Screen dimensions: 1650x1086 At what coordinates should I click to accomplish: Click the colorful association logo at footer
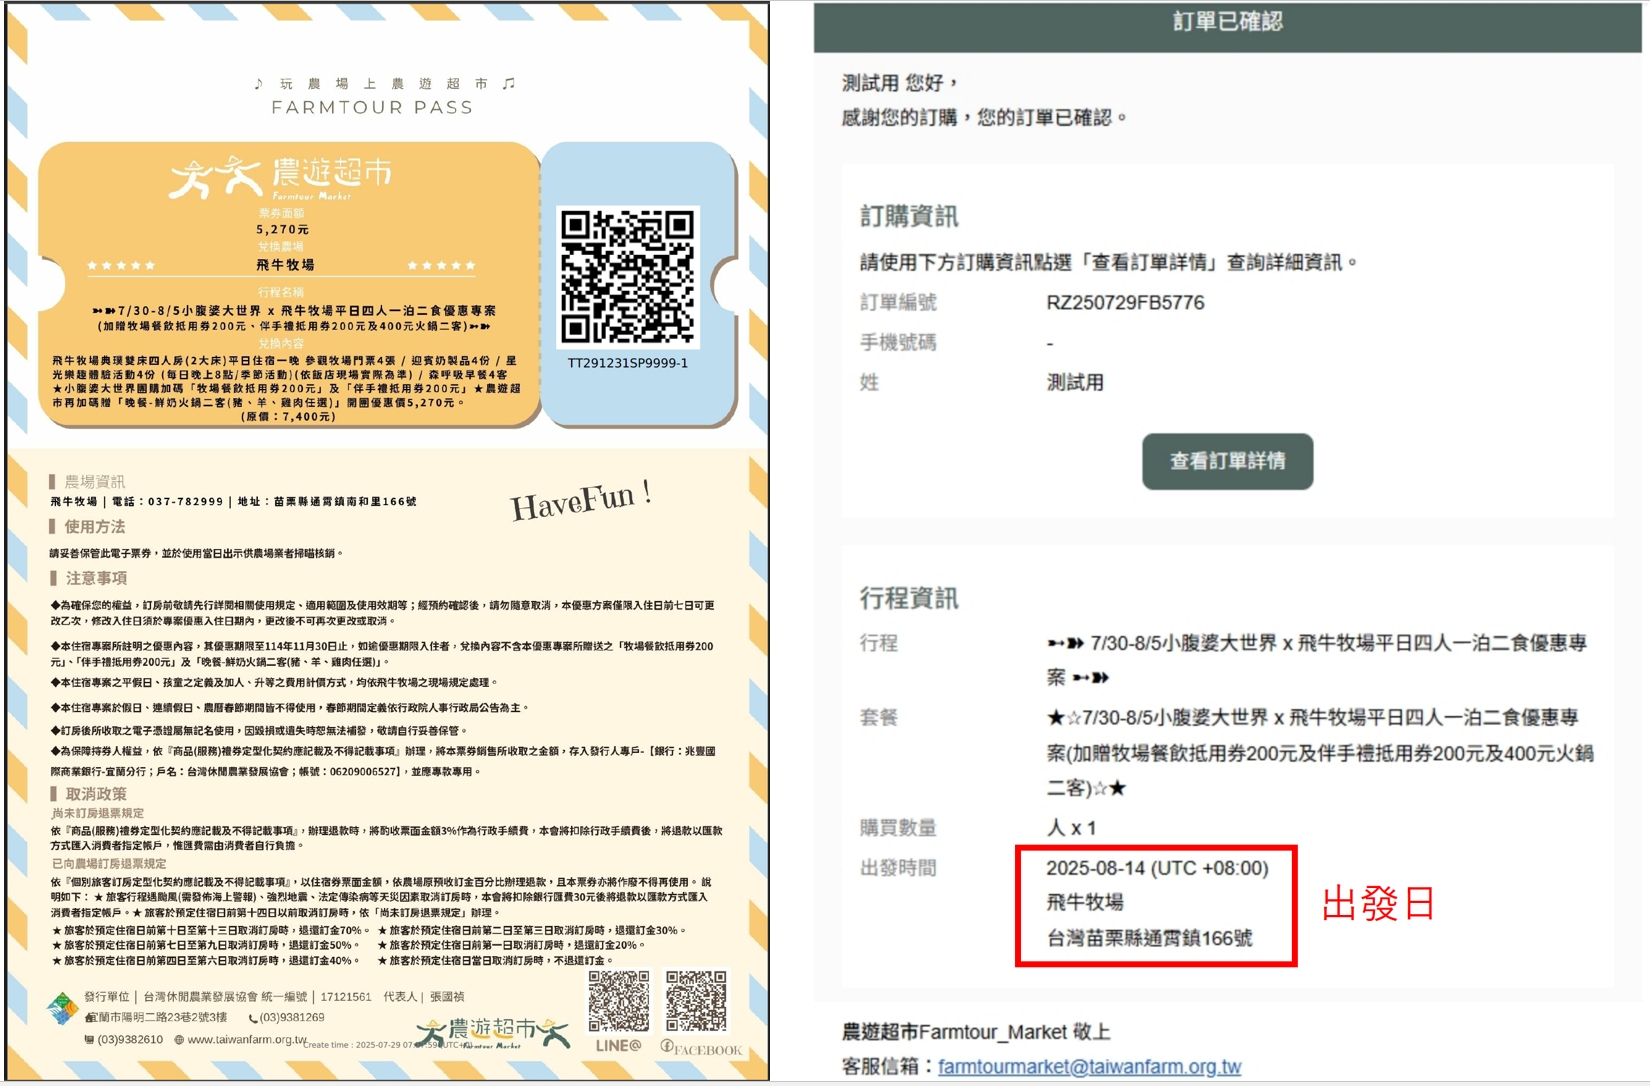[62, 1008]
